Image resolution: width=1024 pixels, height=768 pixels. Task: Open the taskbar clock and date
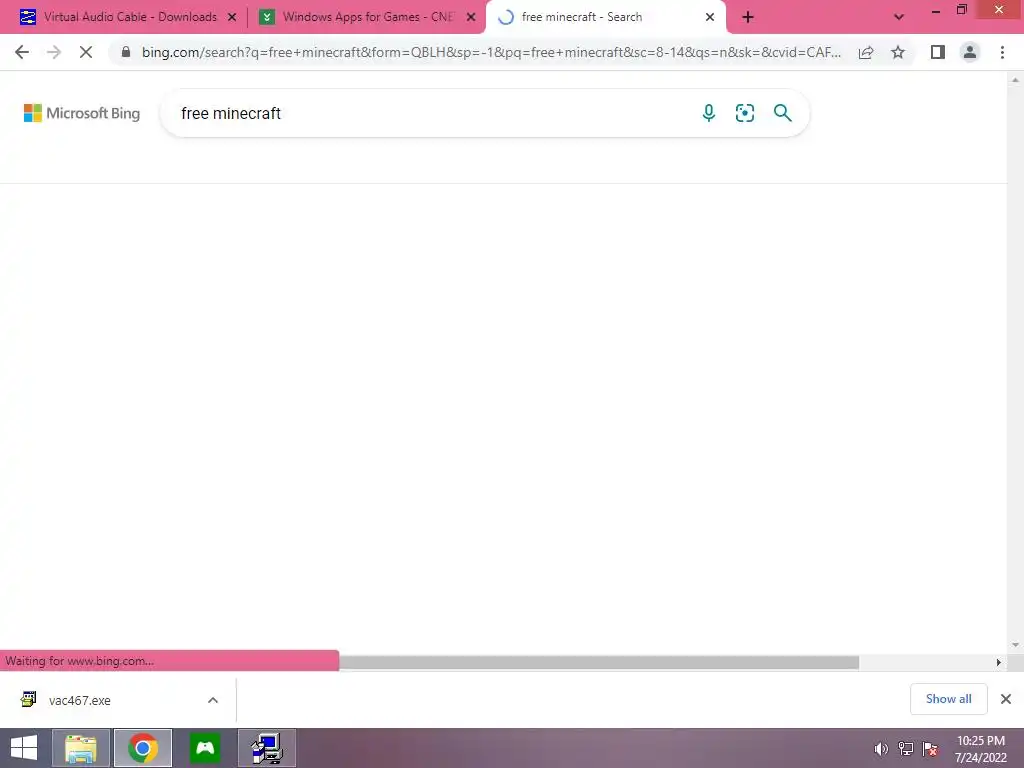[980, 748]
